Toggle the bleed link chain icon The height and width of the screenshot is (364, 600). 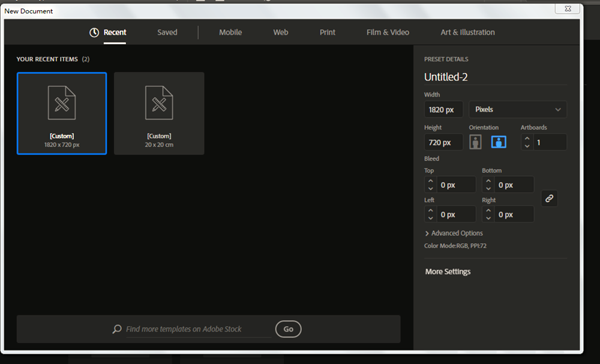(549, 198)
